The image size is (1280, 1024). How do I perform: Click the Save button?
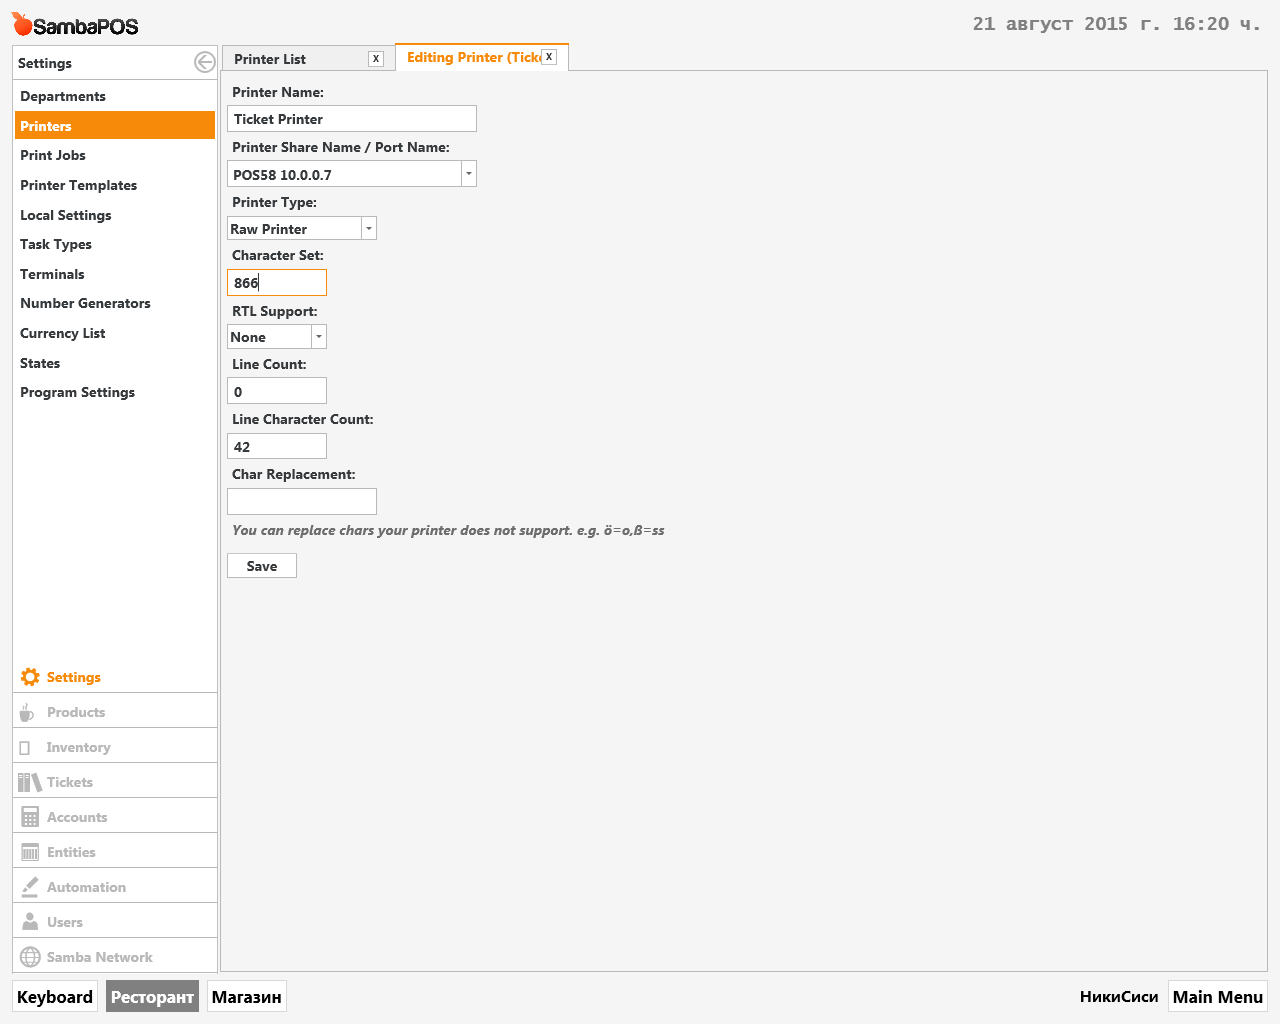[x=262, y=566]
